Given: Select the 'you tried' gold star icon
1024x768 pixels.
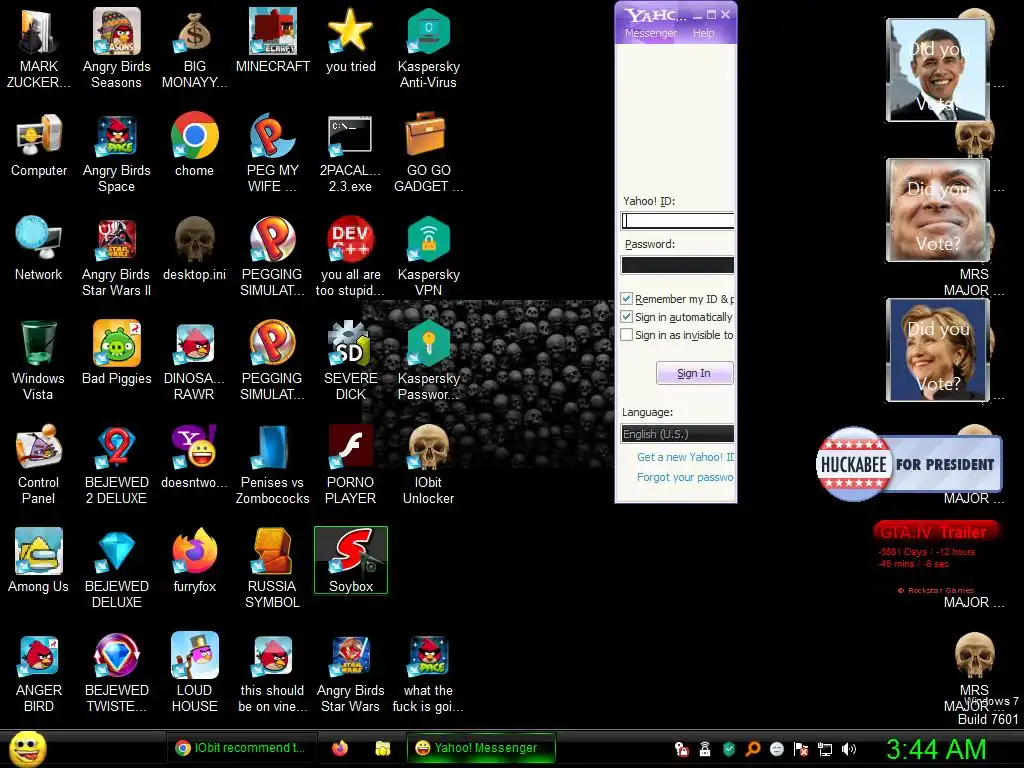Looking at the screenshot, I should (x=351, y=40).
